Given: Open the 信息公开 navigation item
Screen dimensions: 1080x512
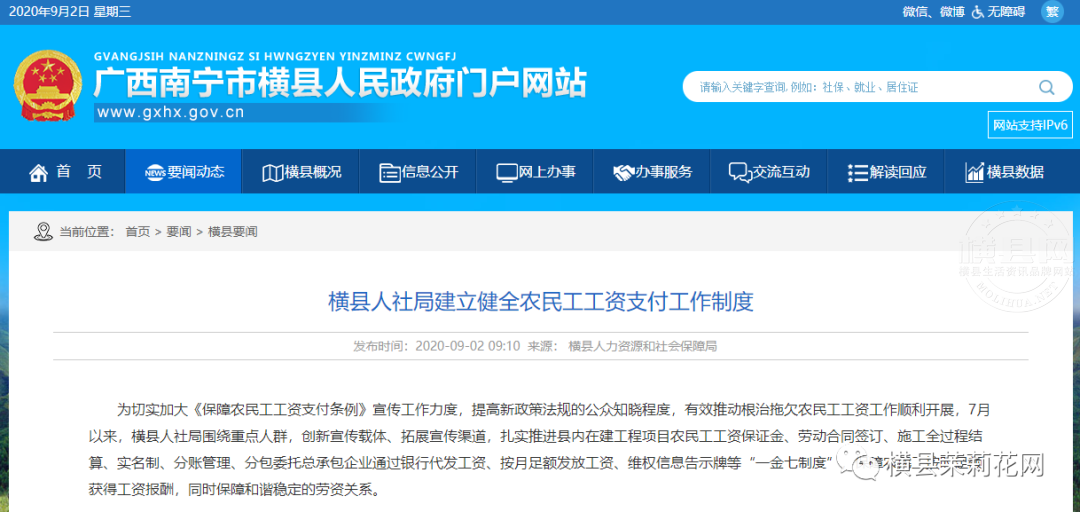Looking at the screenshot, I should click(x=417, y=172).
